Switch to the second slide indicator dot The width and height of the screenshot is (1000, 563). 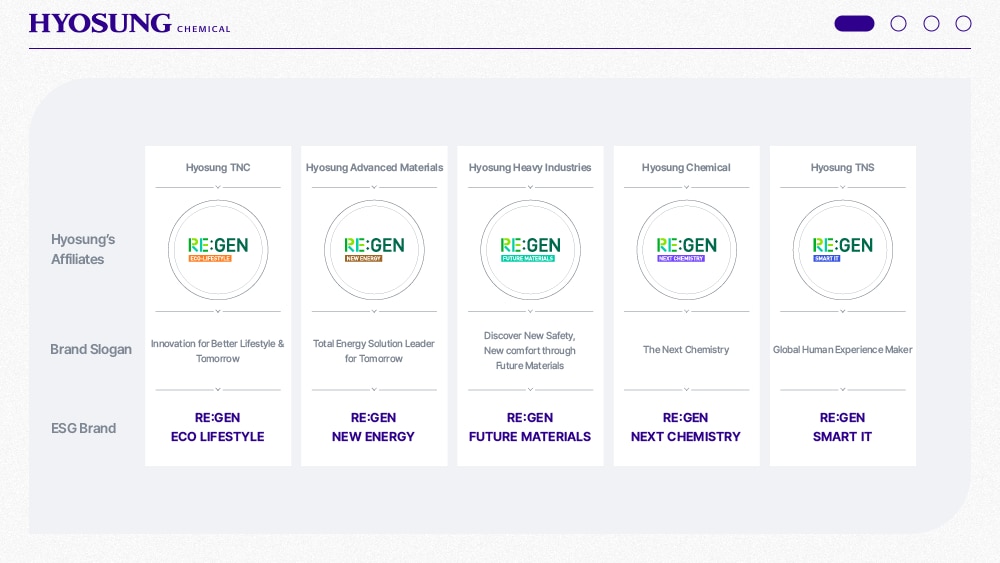click(x=898, y=24)
